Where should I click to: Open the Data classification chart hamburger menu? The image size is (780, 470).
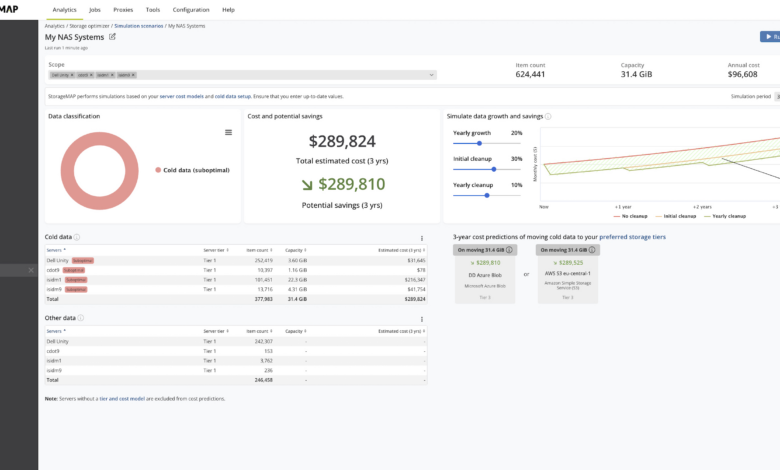coord(228,132)
